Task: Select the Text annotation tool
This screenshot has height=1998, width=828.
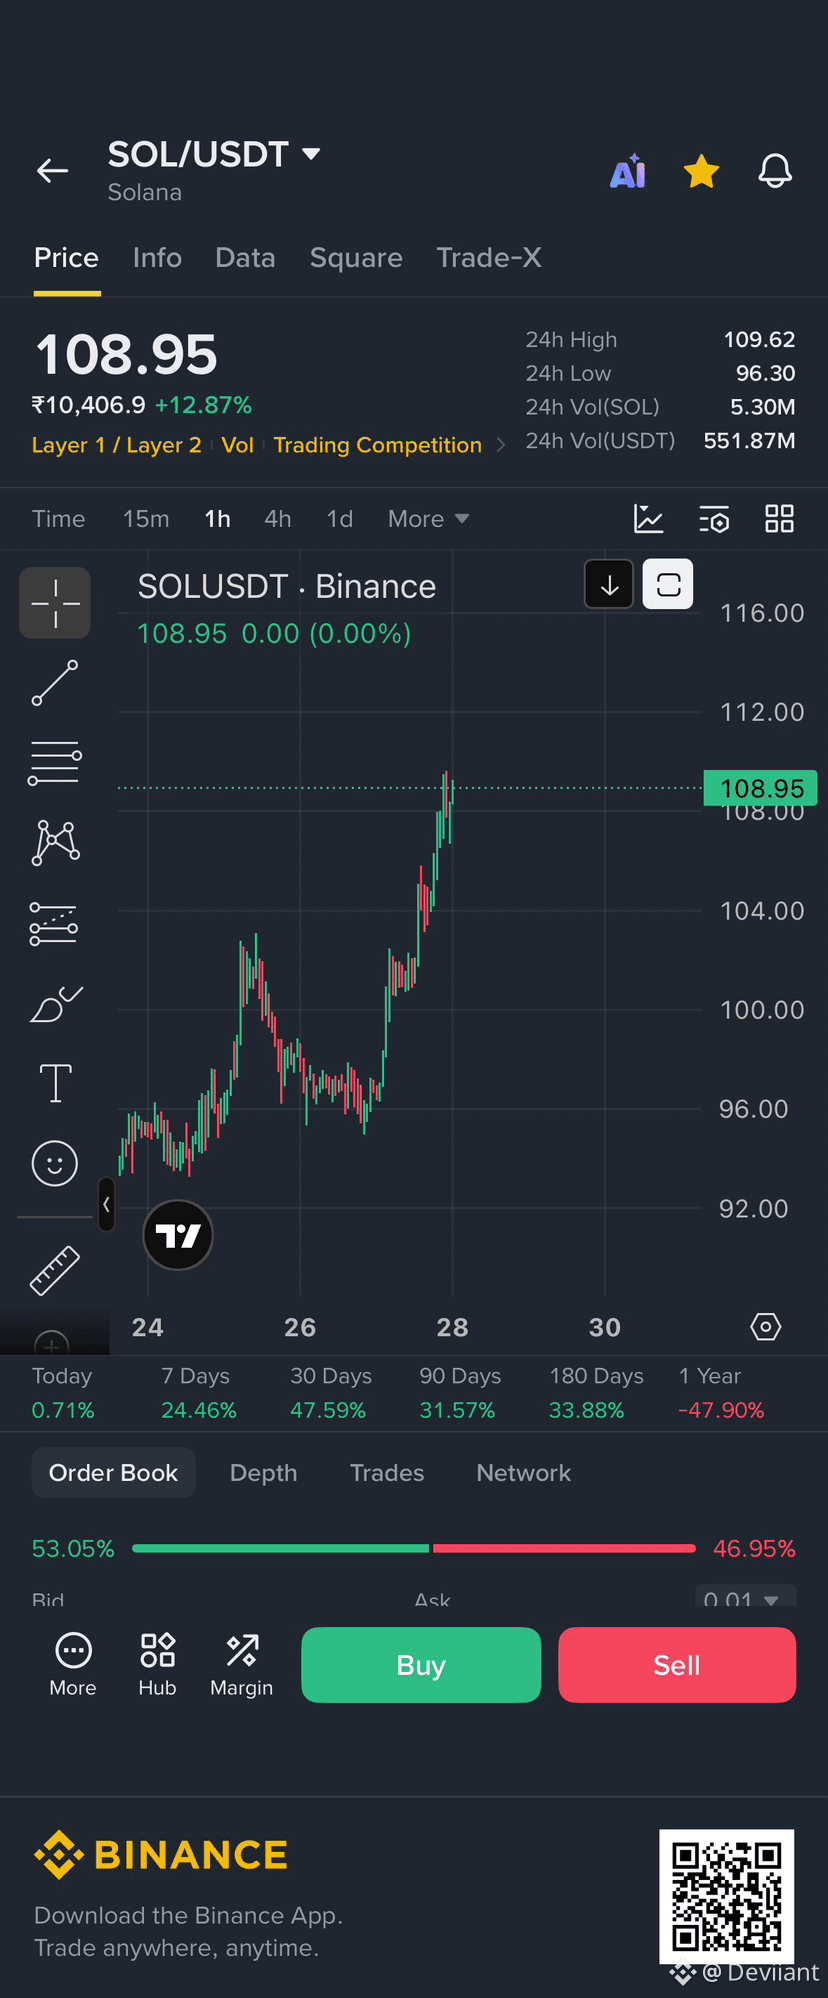Action: click(x=55, y=1083)
